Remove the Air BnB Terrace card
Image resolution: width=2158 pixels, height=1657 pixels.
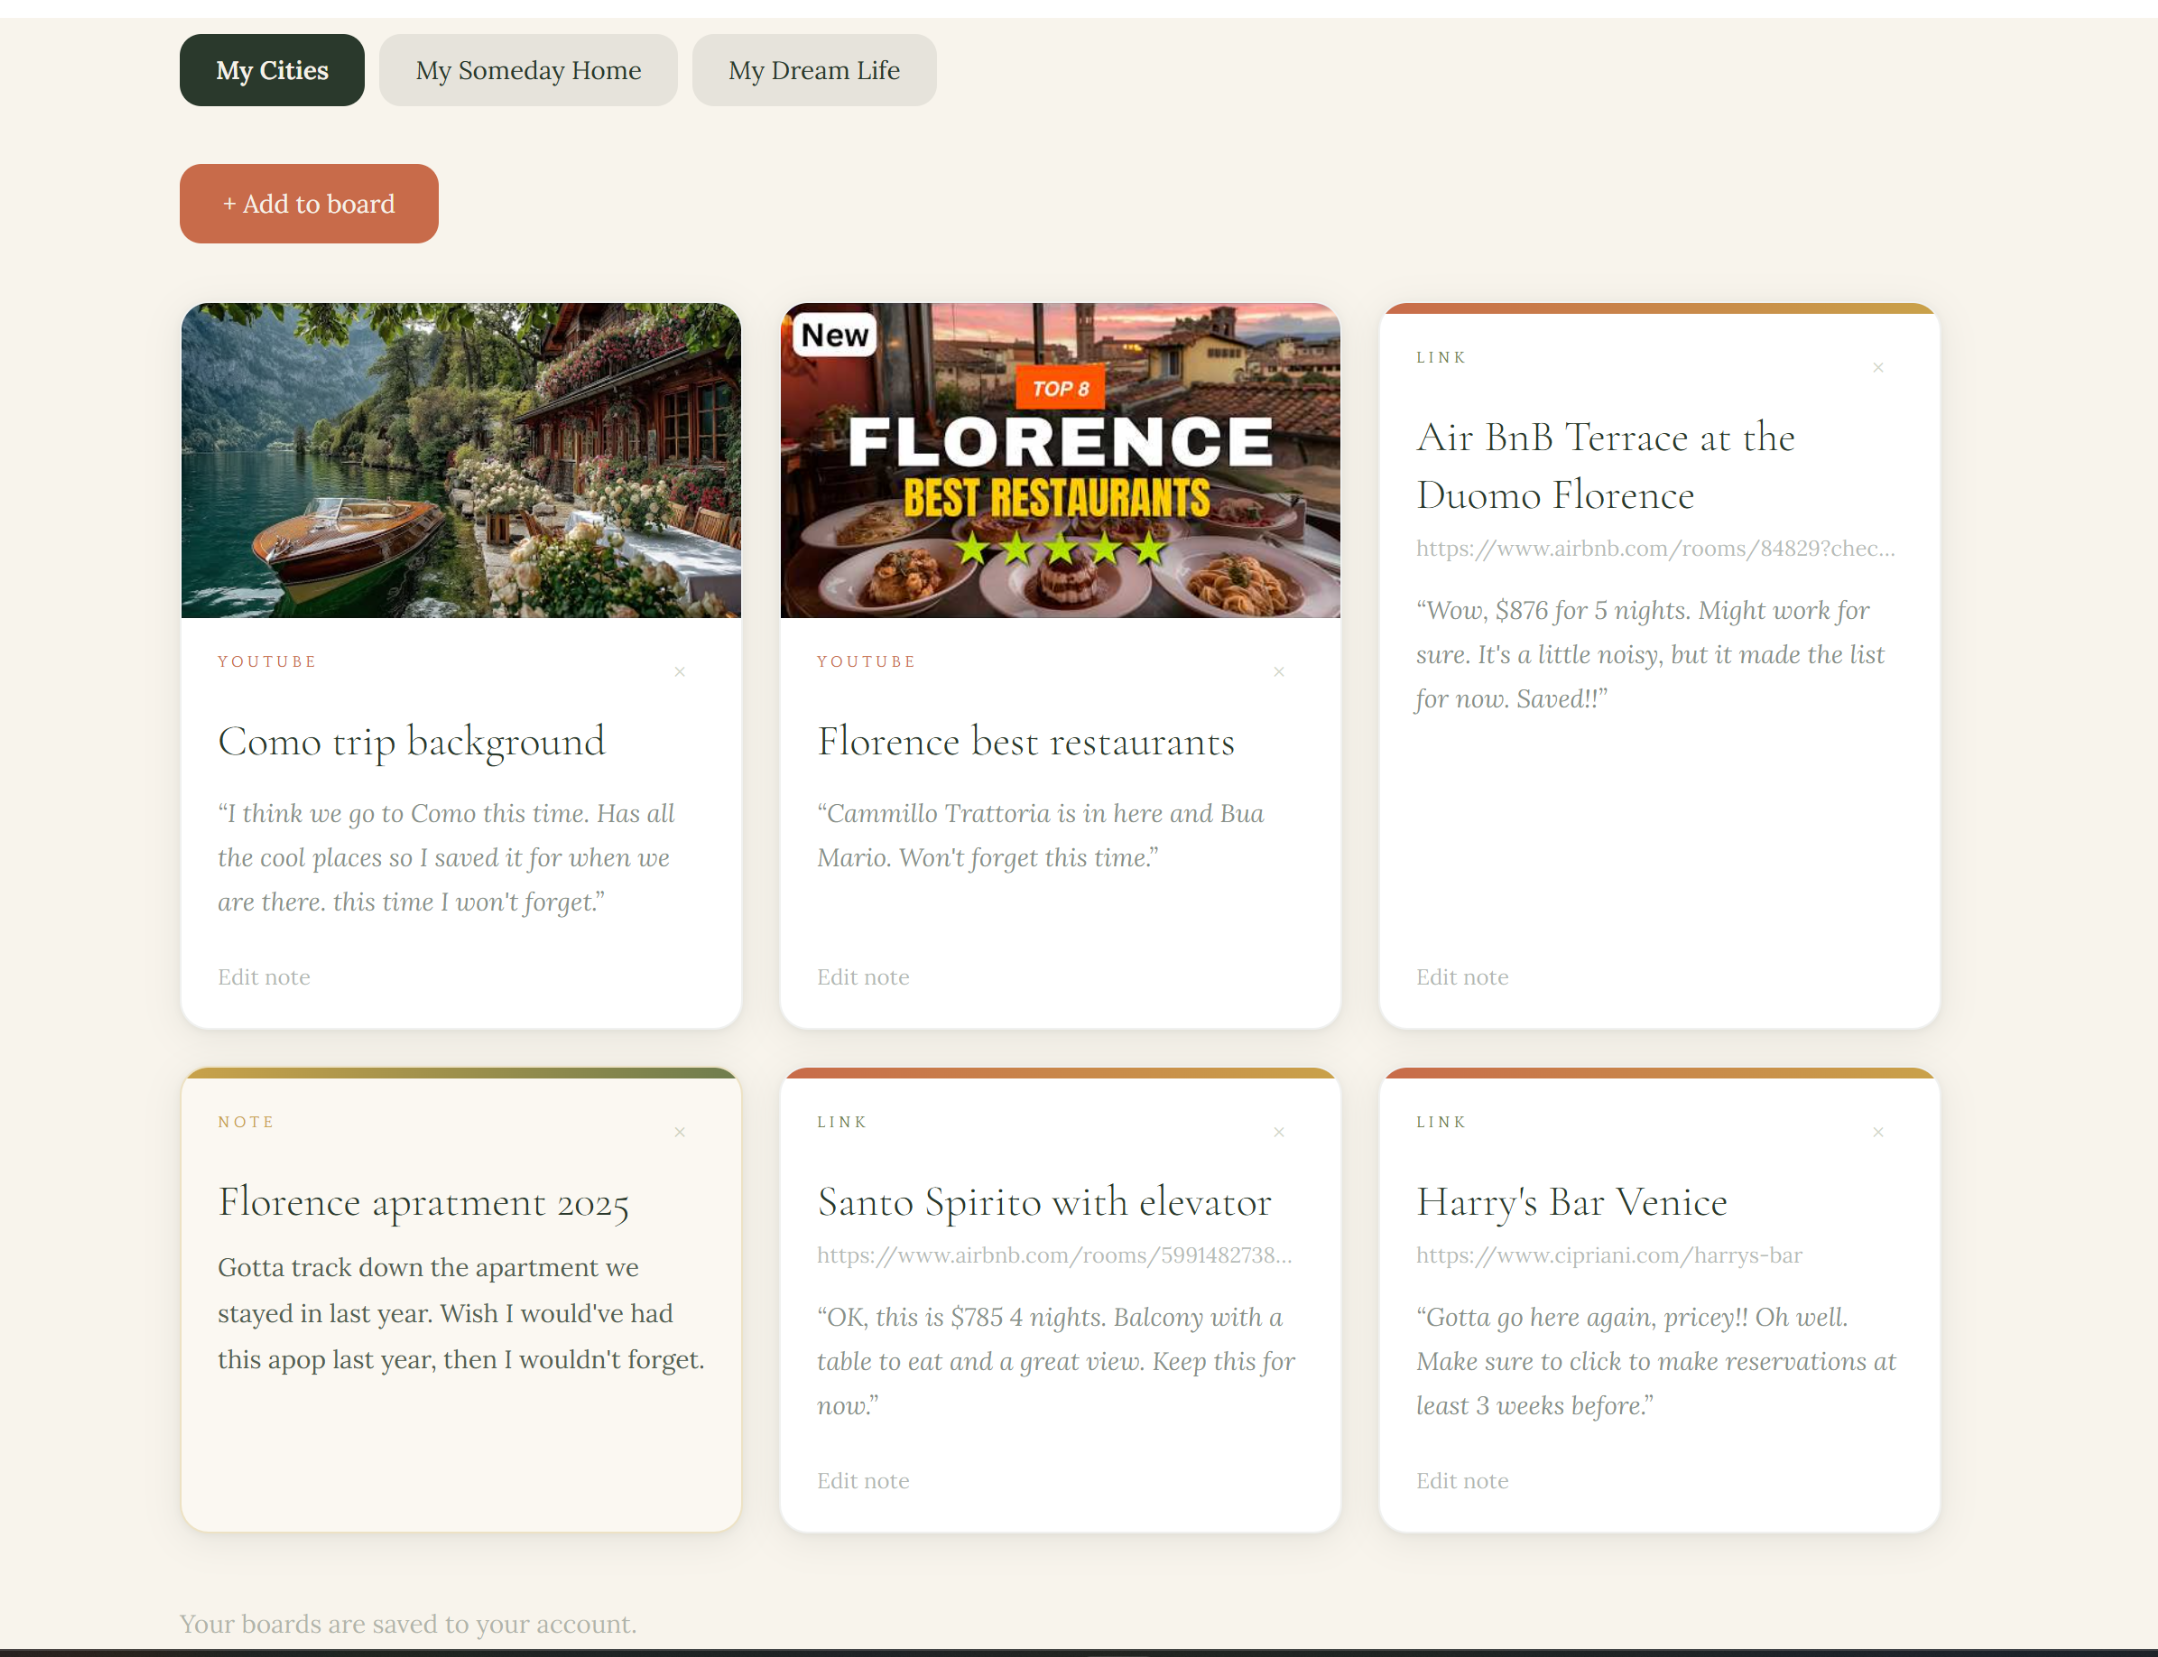(x=1878, y=368)
